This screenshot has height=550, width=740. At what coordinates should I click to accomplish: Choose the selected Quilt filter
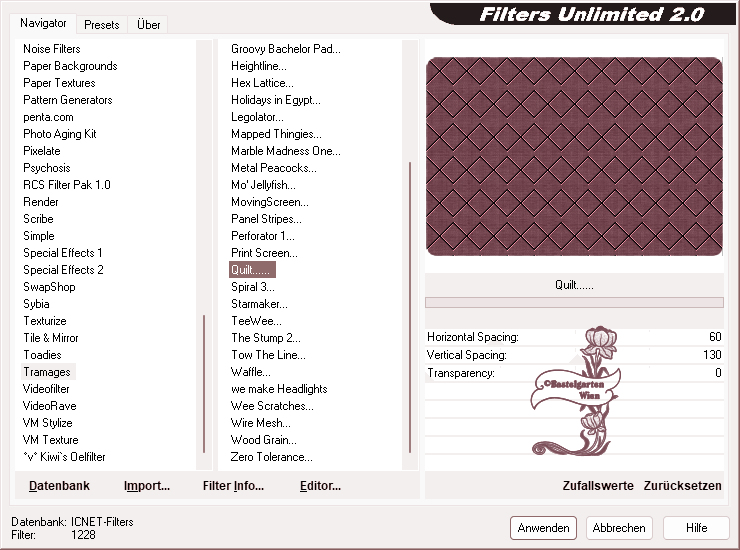click(252, 270)
